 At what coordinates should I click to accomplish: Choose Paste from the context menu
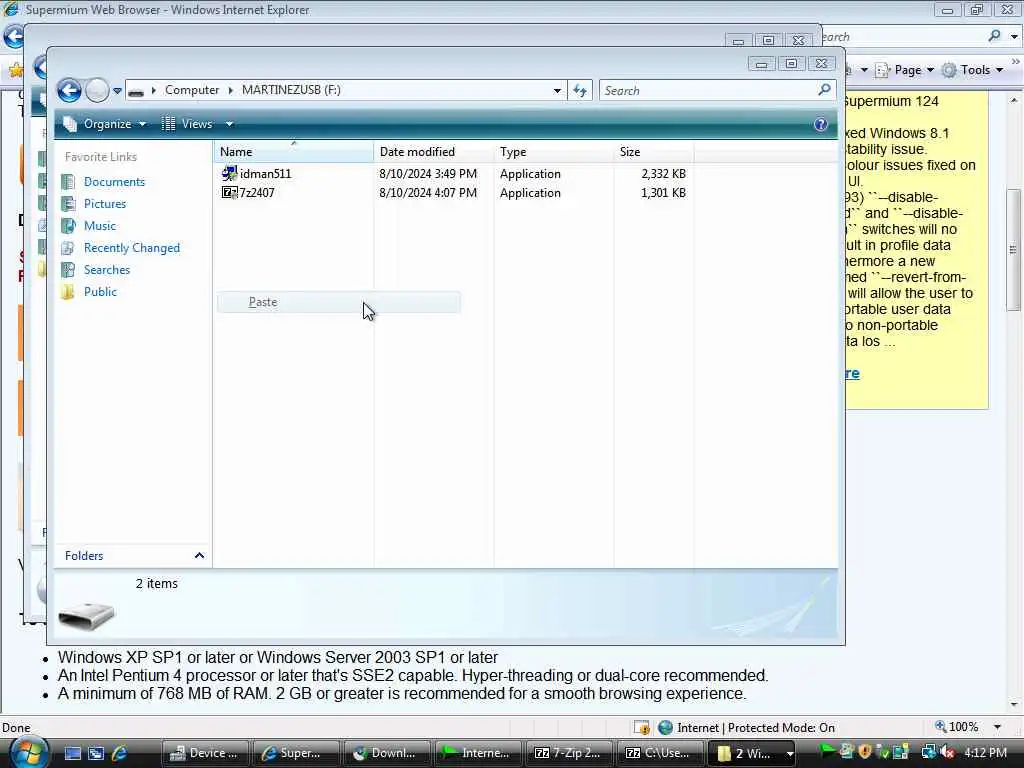click(x=338, y=302)
